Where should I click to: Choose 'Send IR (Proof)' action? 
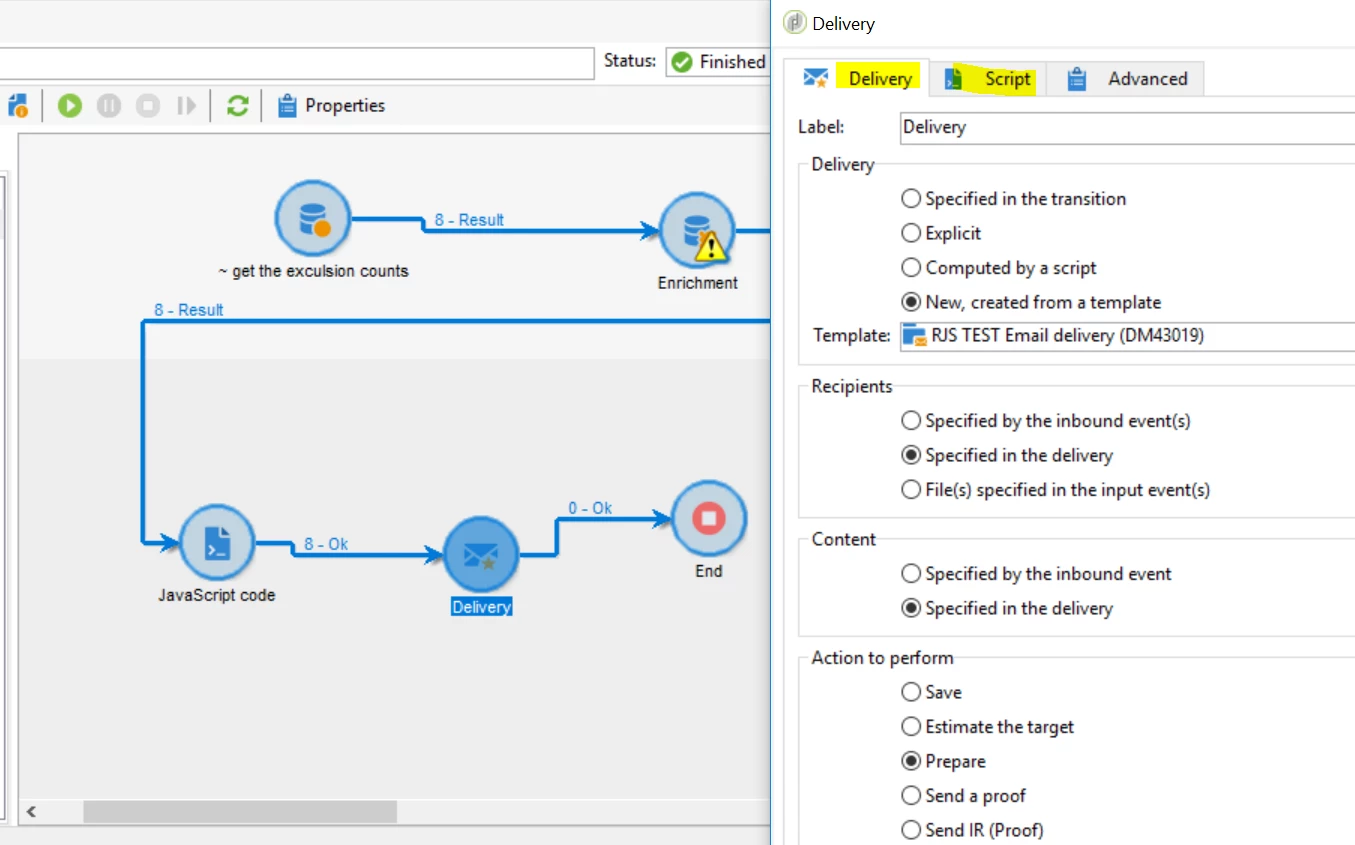(x=972, y=830)
